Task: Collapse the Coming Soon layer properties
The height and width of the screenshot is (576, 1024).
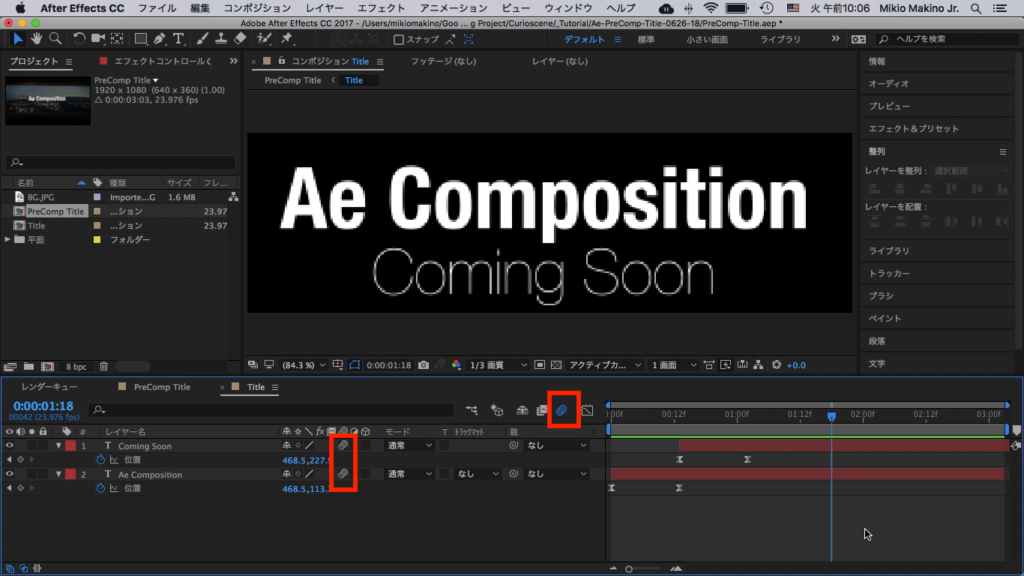Action: point(59,446)
